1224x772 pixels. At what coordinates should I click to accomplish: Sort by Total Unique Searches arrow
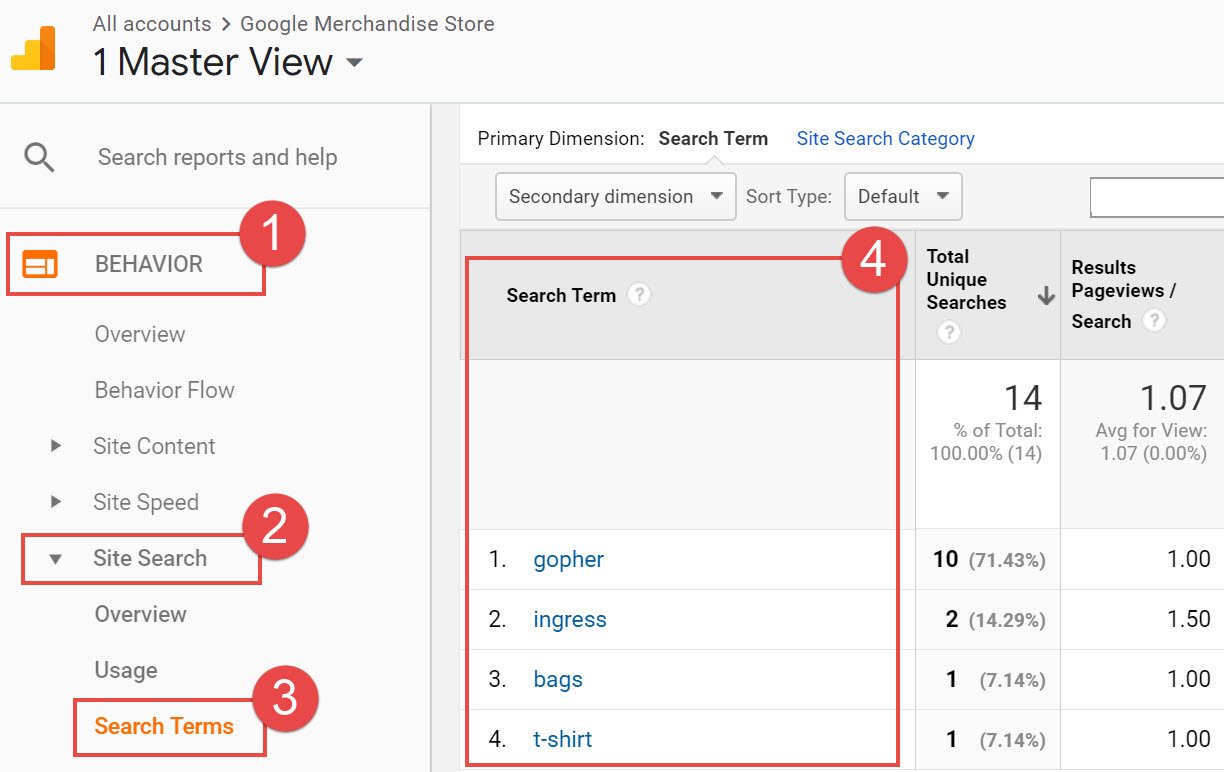[x=1046, y=296]
